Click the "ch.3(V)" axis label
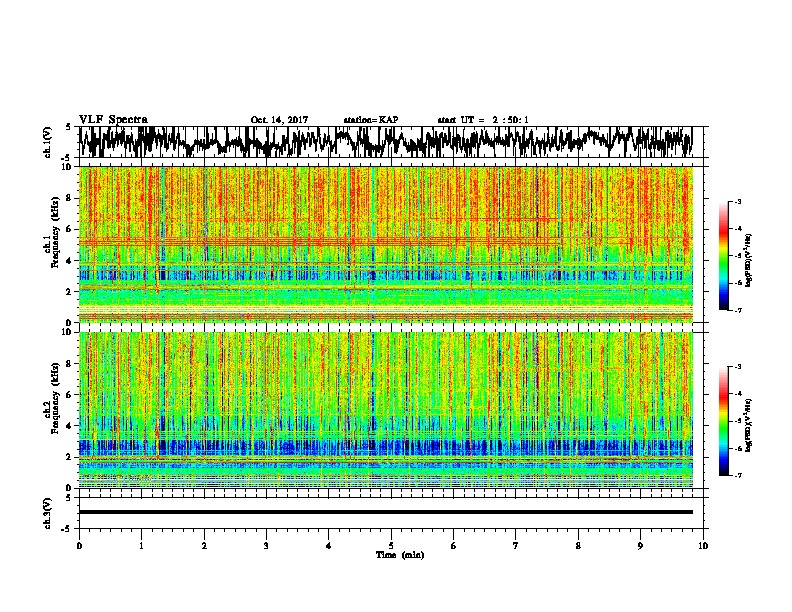The width and height of the screenshot is (792, 612). (48, 513)
